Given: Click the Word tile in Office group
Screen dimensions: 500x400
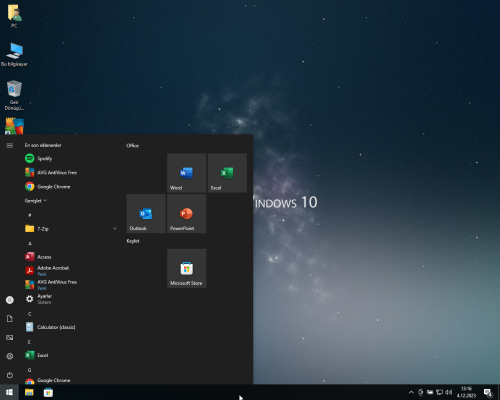Looking at the screenshot, I should click(x=186, y=173).
